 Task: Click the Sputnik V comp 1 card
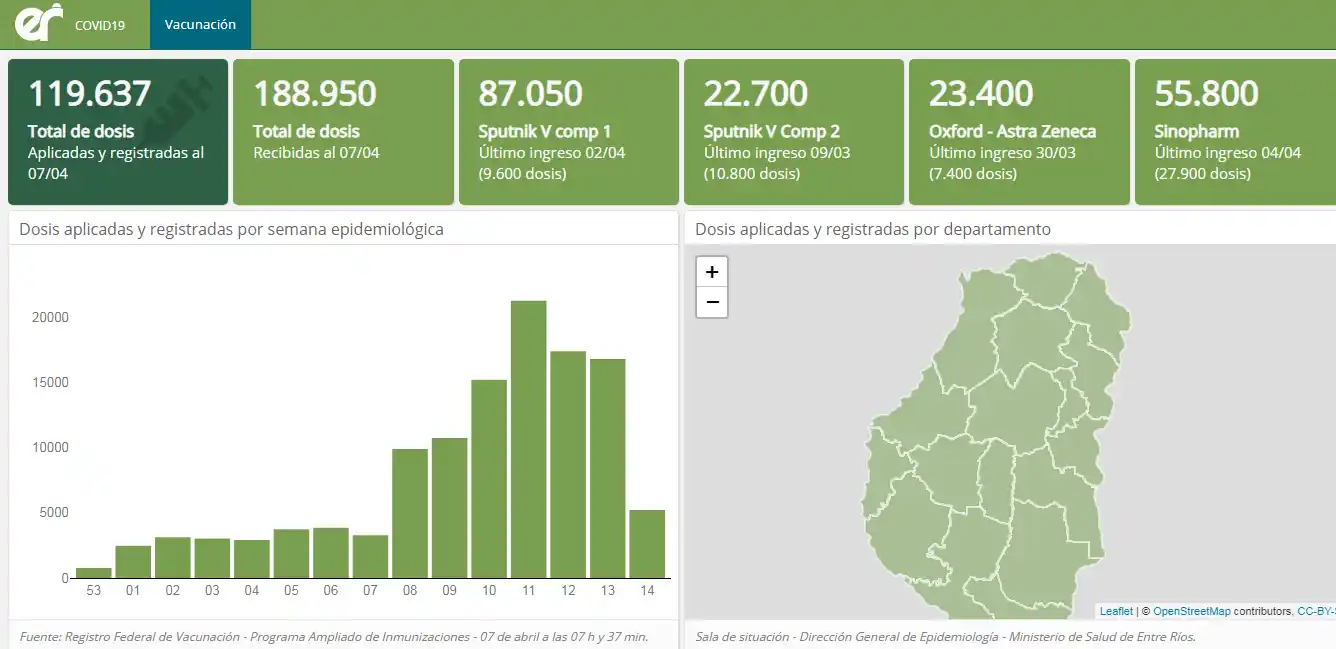click(x=568, y=132)
